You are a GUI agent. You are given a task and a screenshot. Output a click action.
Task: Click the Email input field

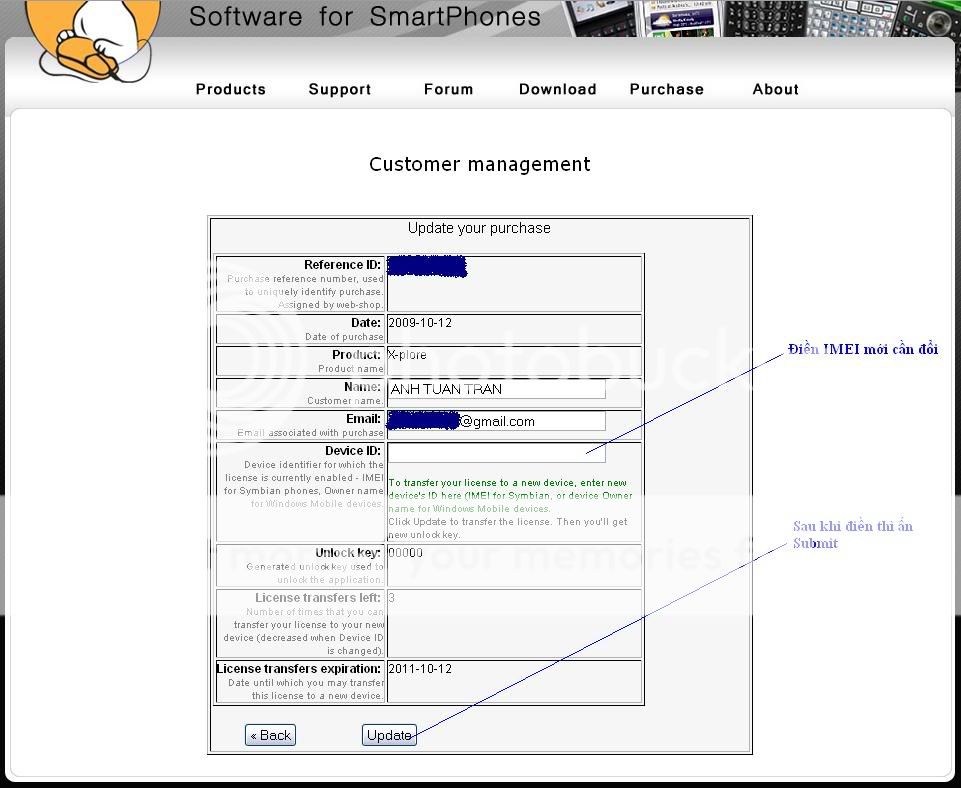[x=497, y=421]
